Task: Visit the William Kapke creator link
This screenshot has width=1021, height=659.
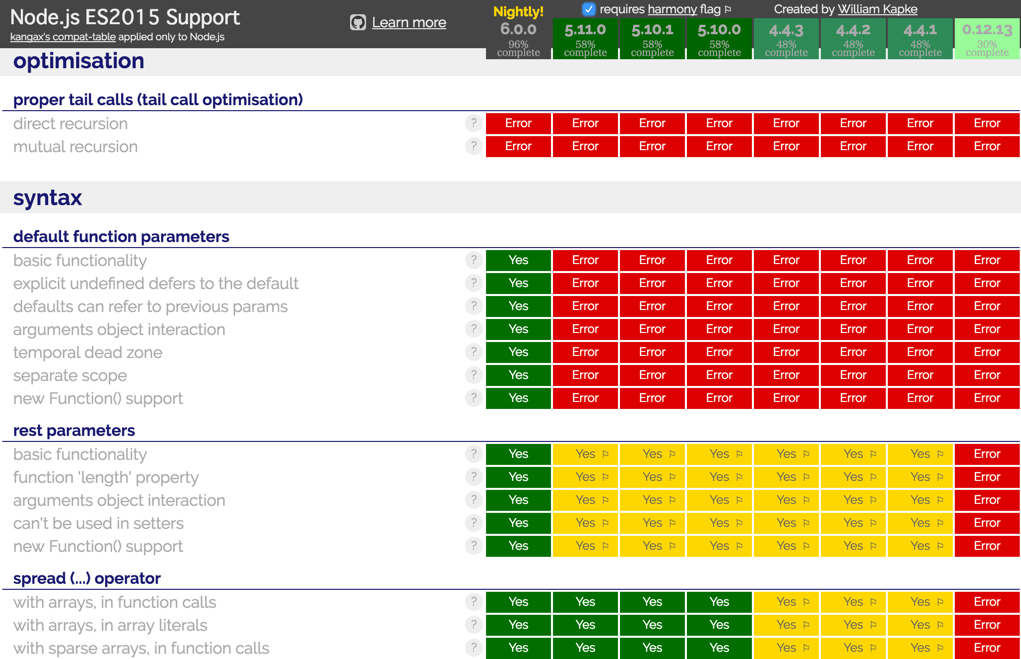Action: point(877,9)
